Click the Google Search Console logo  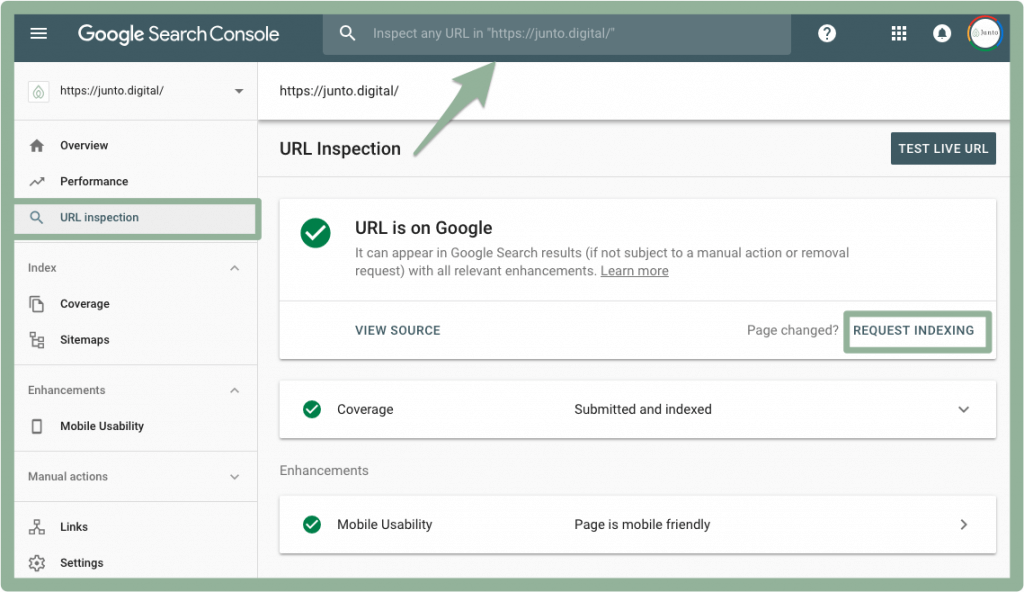point(178,34)
